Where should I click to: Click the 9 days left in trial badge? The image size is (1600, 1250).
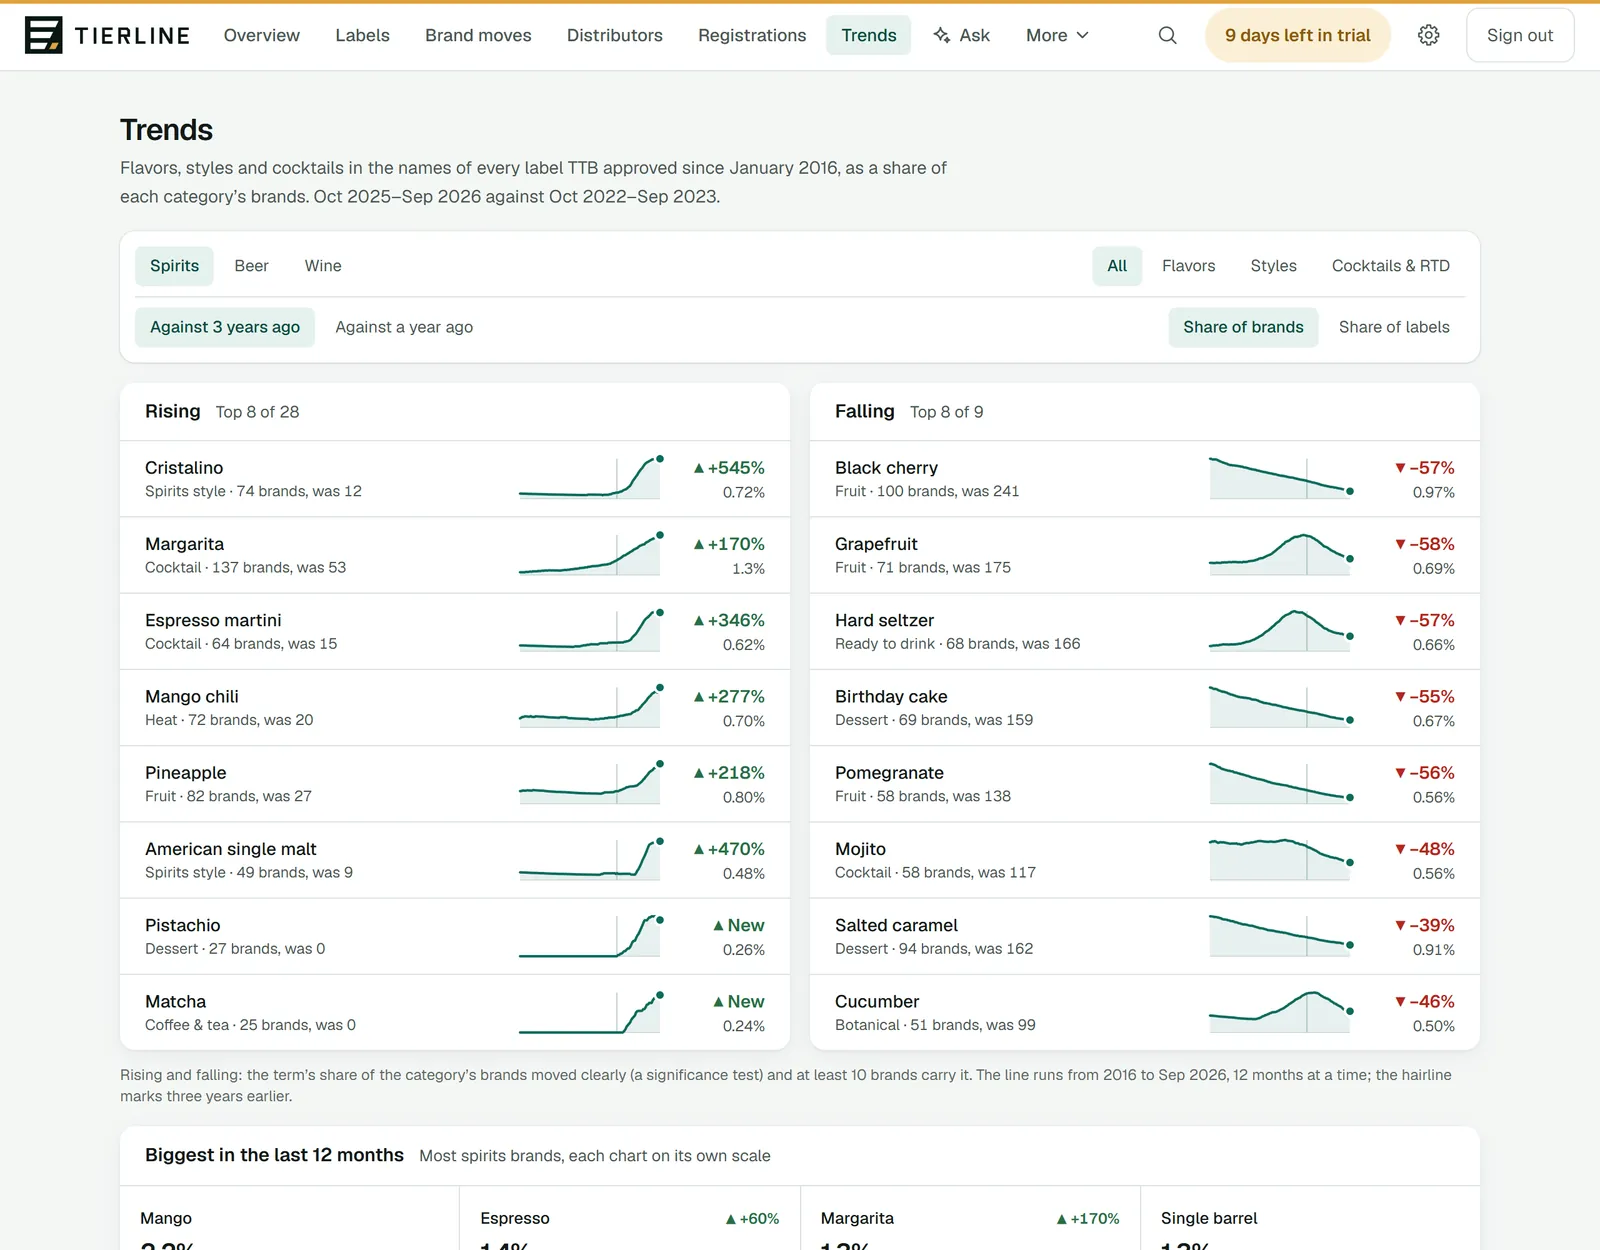click(1298, 35)
